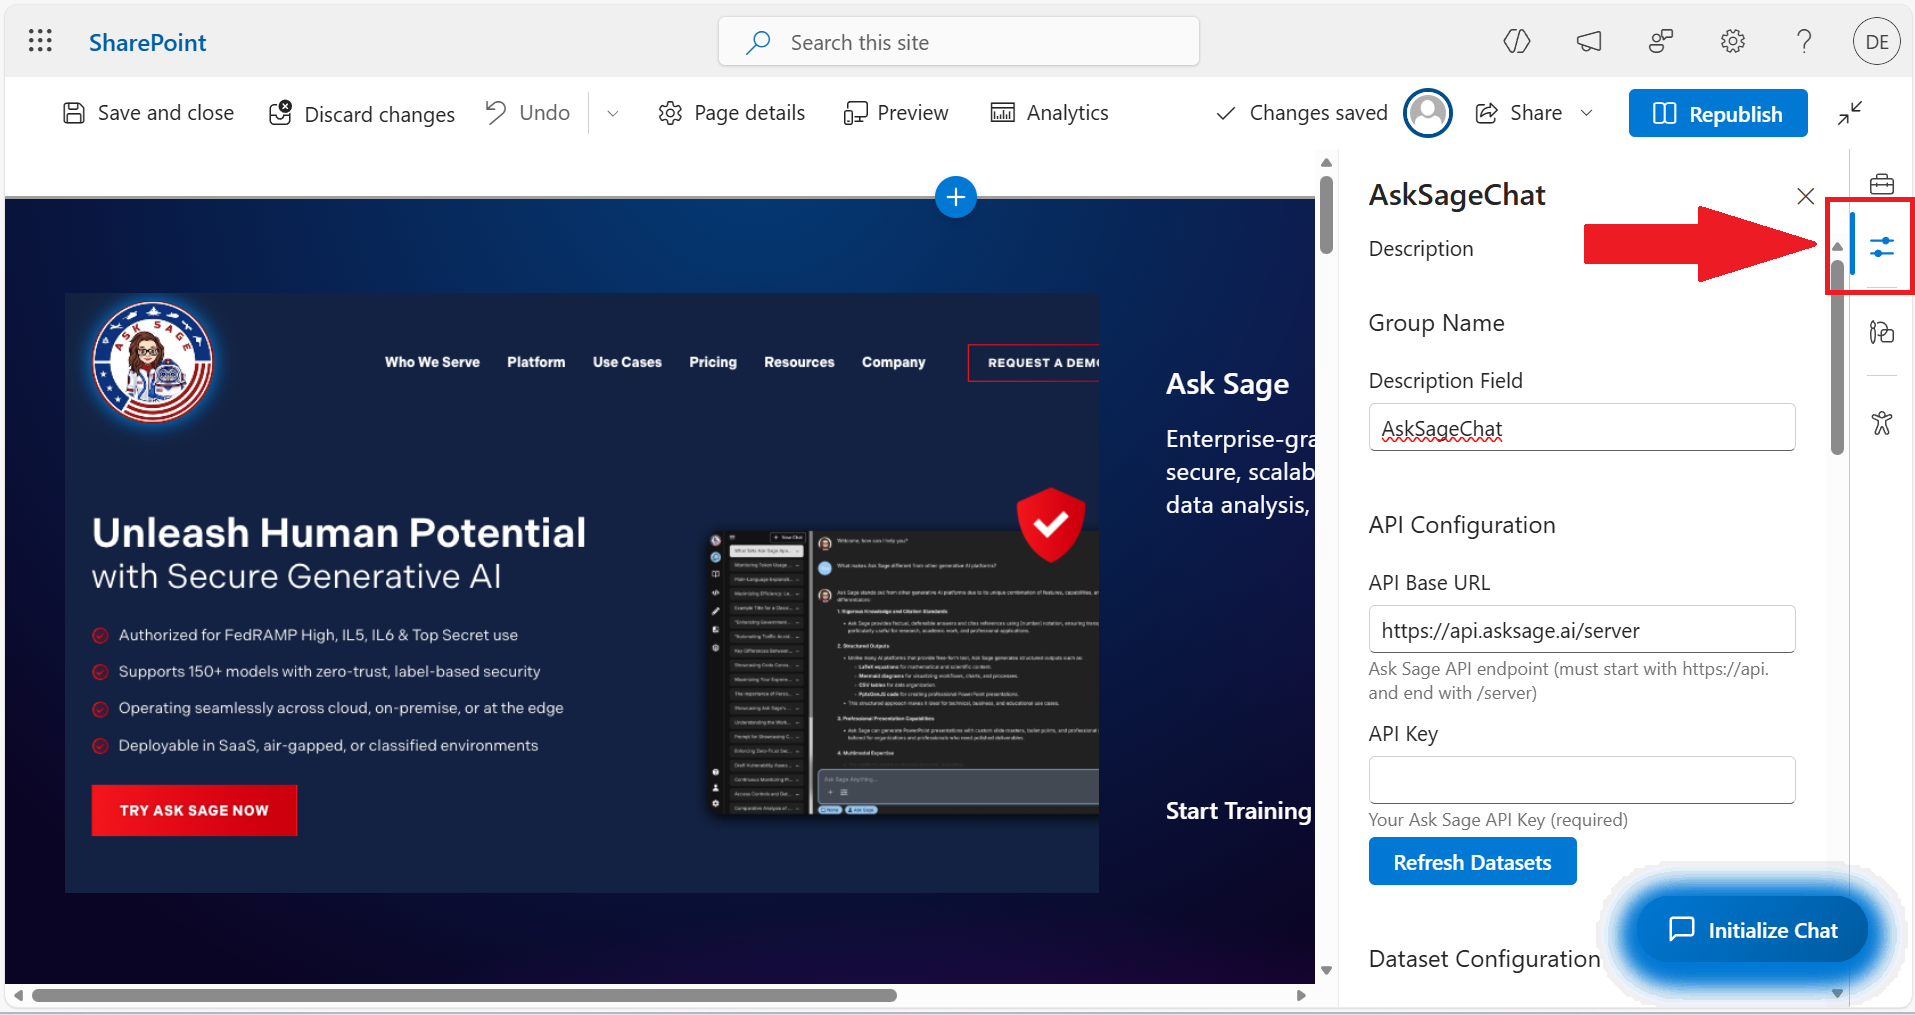Click the canvas scroll down arrow
Viewport: 1915px width, 1015px height.
pyautogui.click(x=1326, y=970)
